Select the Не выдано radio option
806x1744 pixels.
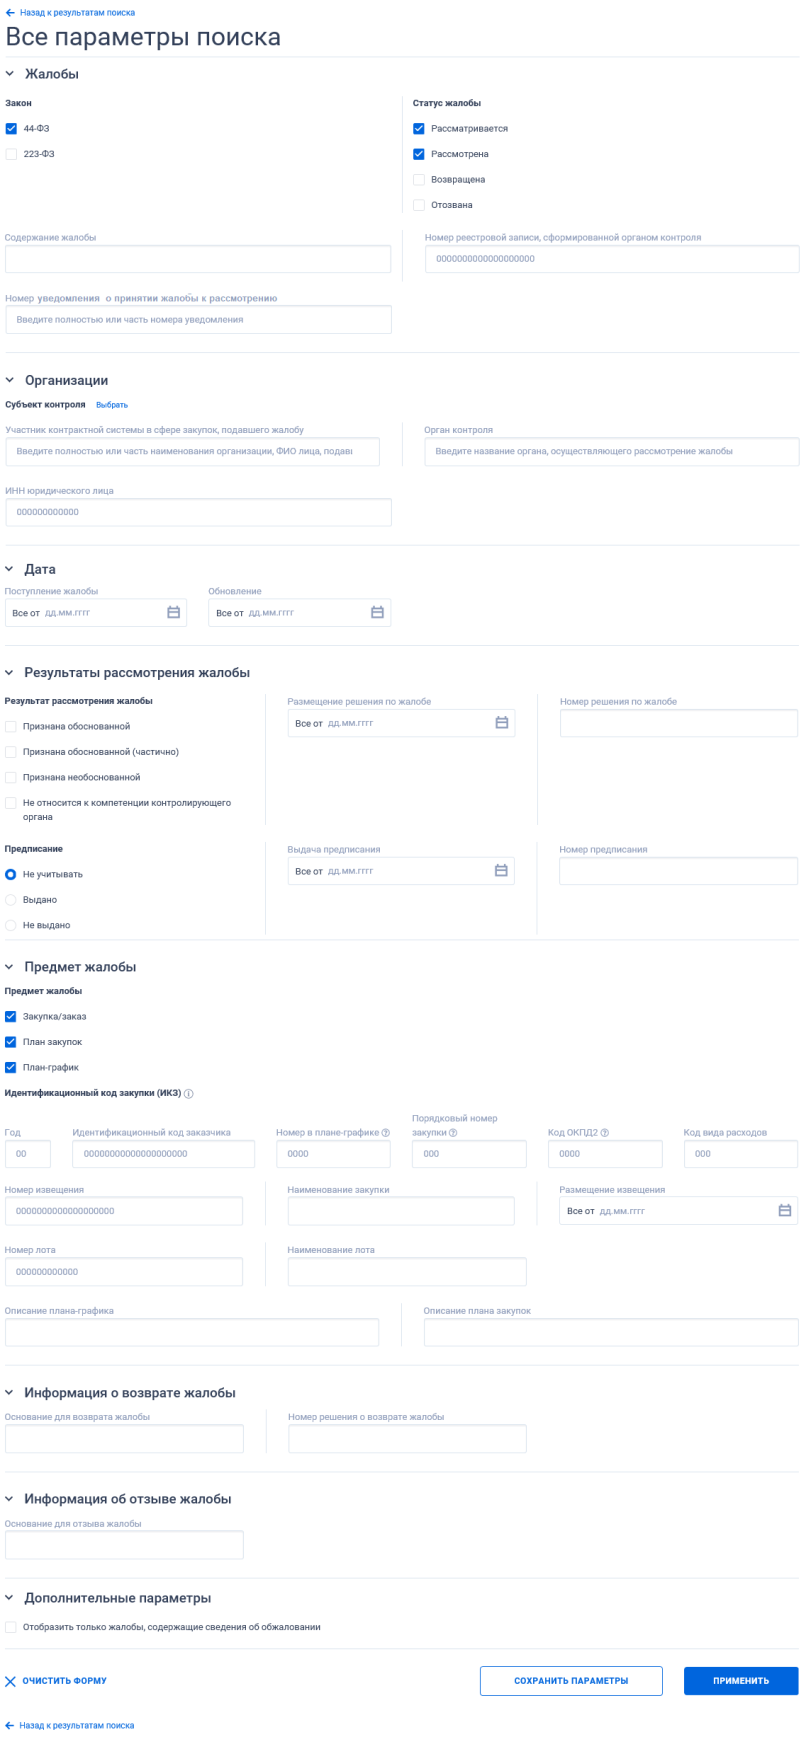pos(11,926)
